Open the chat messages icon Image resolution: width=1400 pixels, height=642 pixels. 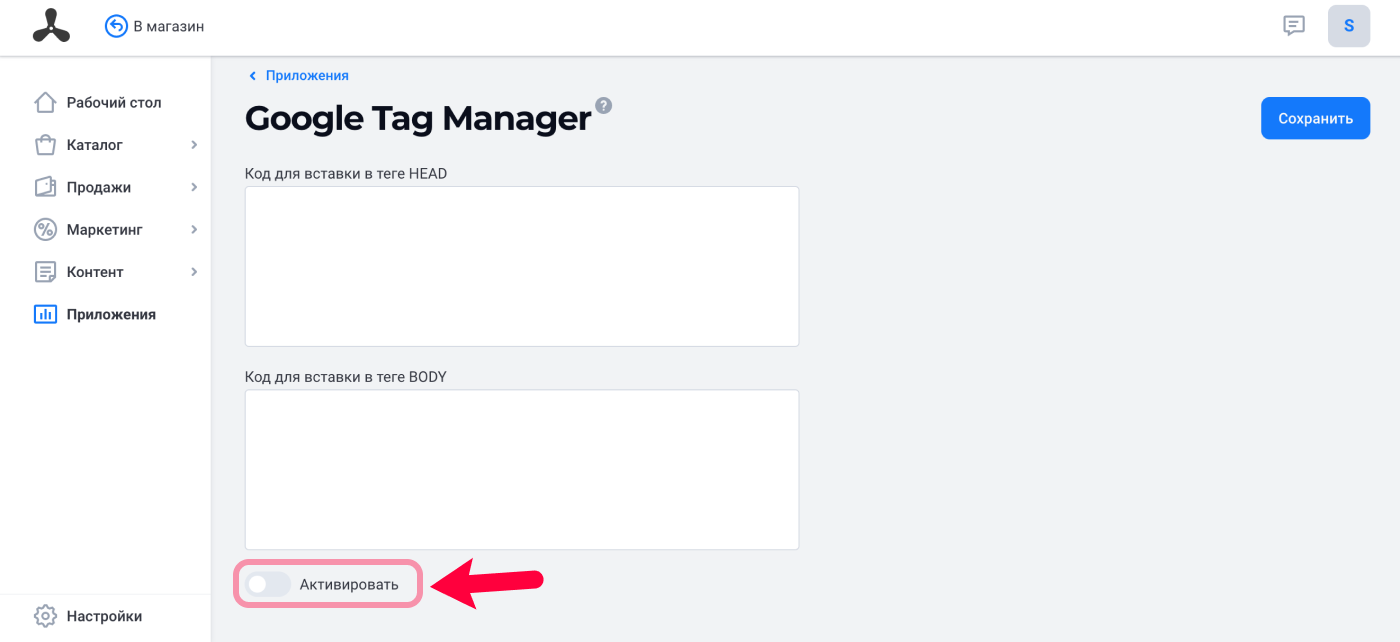(x=1294, y=26)
